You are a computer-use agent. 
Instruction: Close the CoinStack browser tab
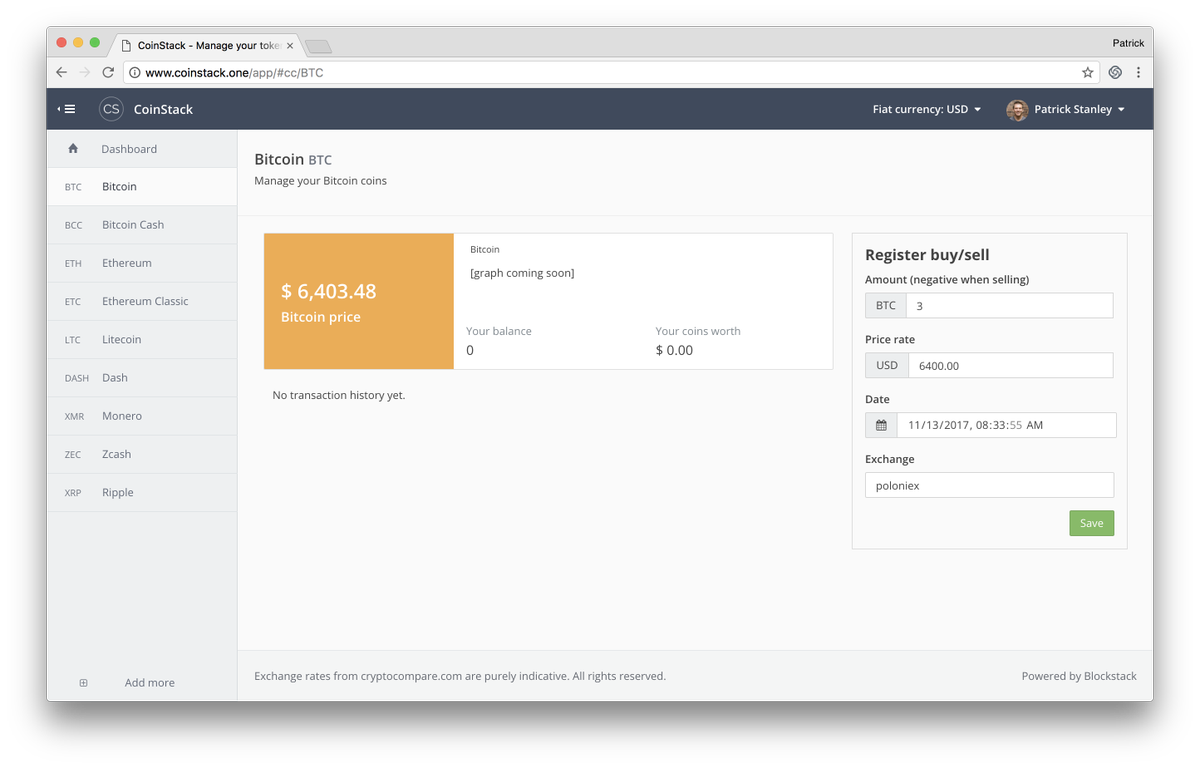290,45
